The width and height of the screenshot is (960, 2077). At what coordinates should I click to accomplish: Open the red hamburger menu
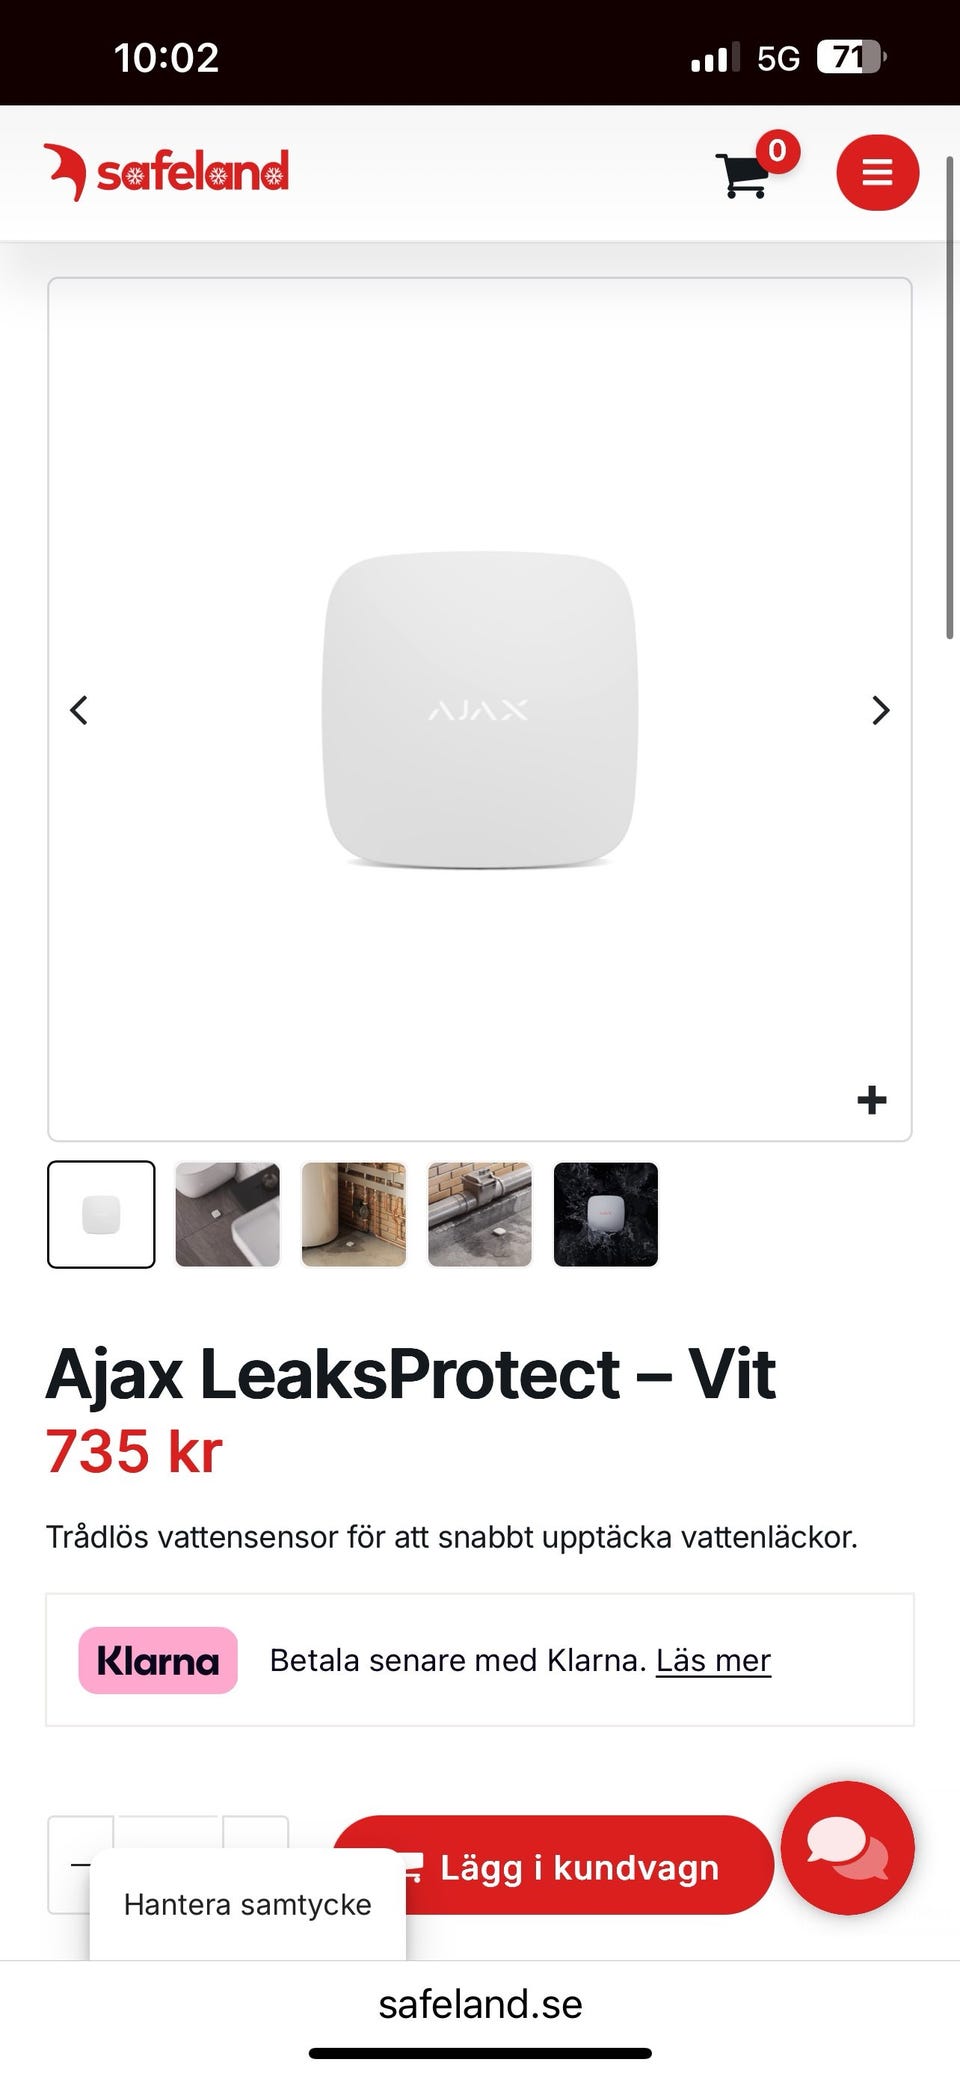[x=877, y=172]
